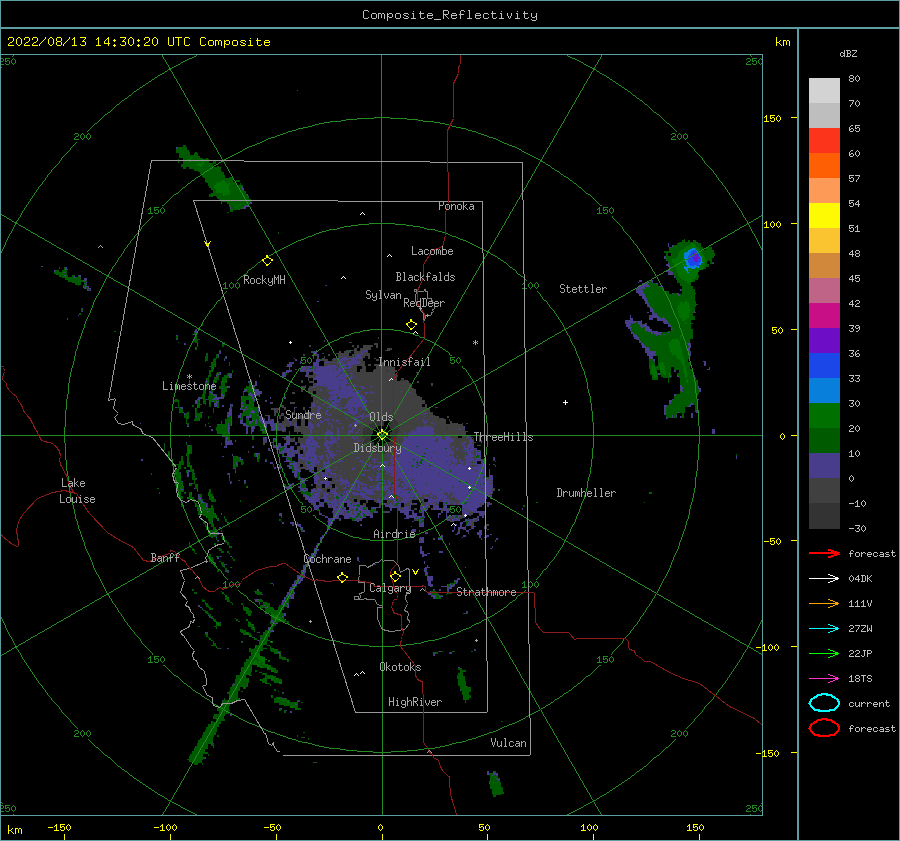Click the Okotoks label
The image size is (900, 841).
coord(400,667)
